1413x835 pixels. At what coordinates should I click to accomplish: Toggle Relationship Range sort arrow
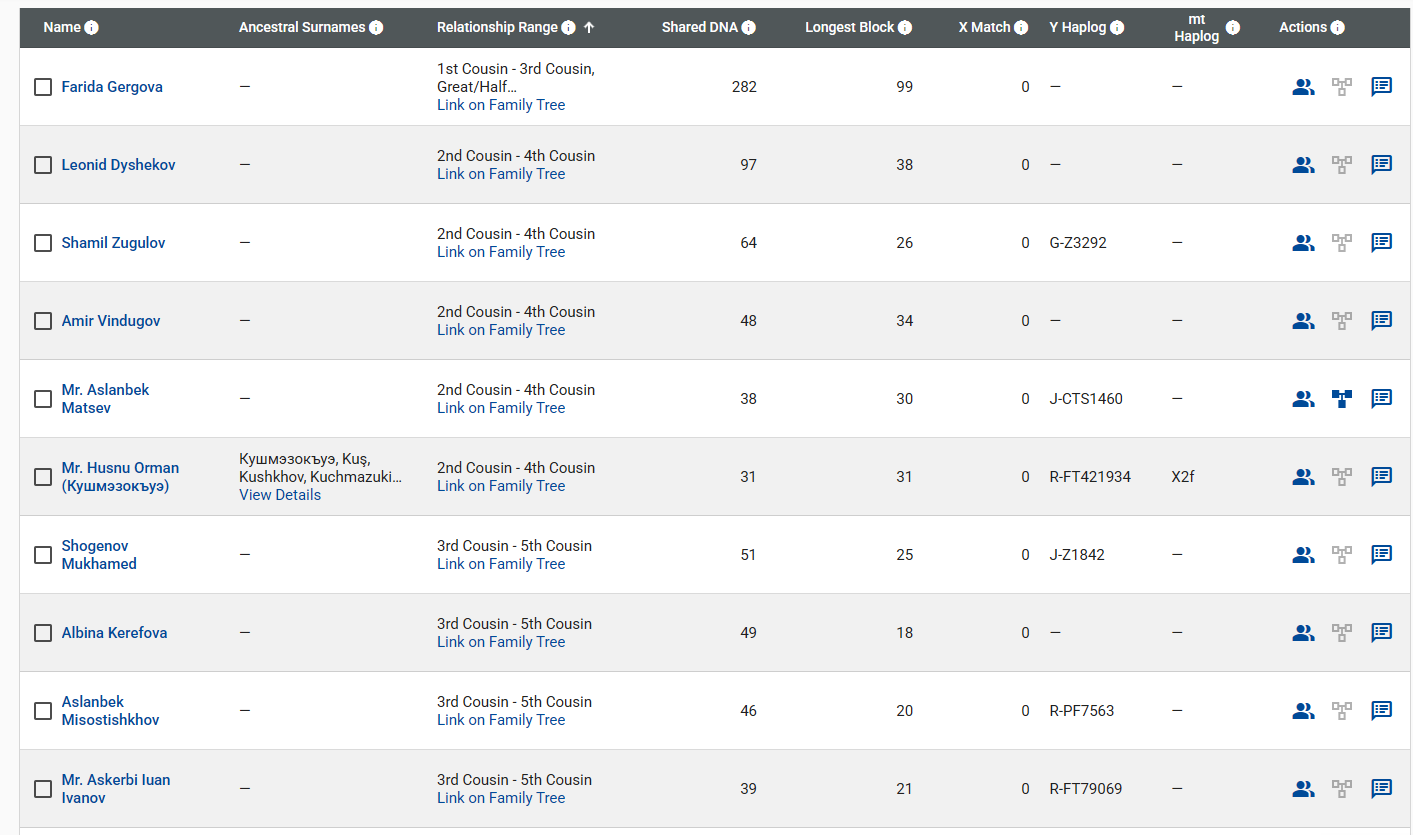(589, 28)
